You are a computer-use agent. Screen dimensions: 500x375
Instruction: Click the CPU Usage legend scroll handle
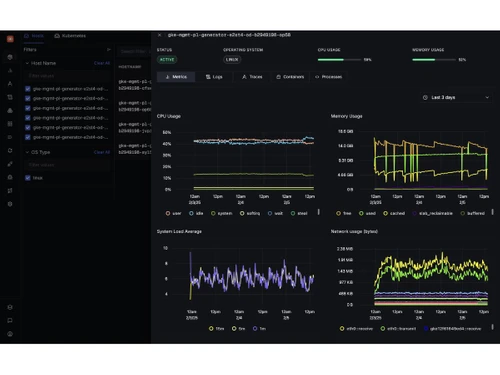pyautogui.click(x=319, y=212)
